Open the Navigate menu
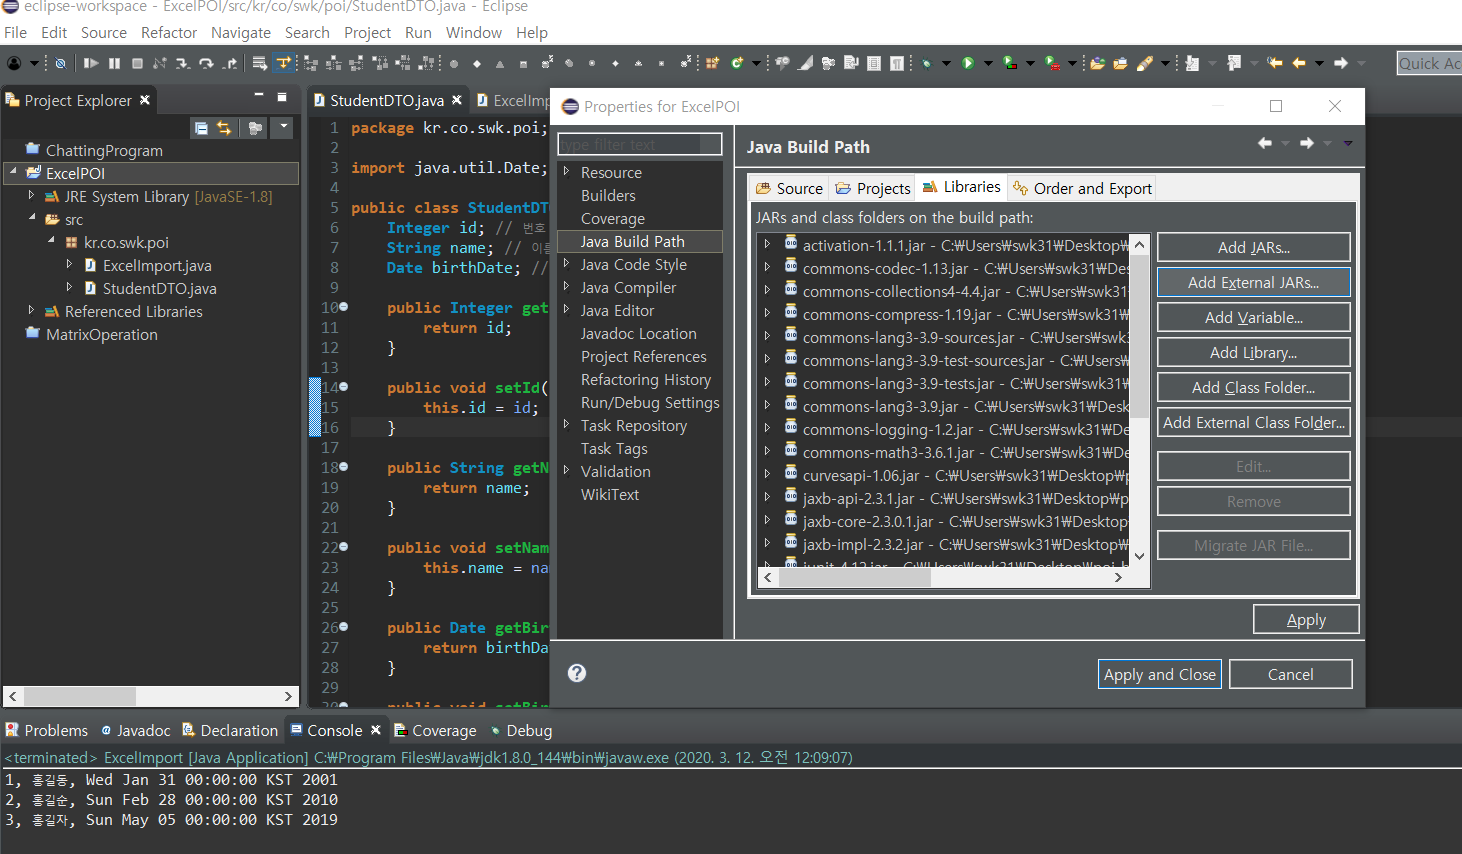 [241, 32]
